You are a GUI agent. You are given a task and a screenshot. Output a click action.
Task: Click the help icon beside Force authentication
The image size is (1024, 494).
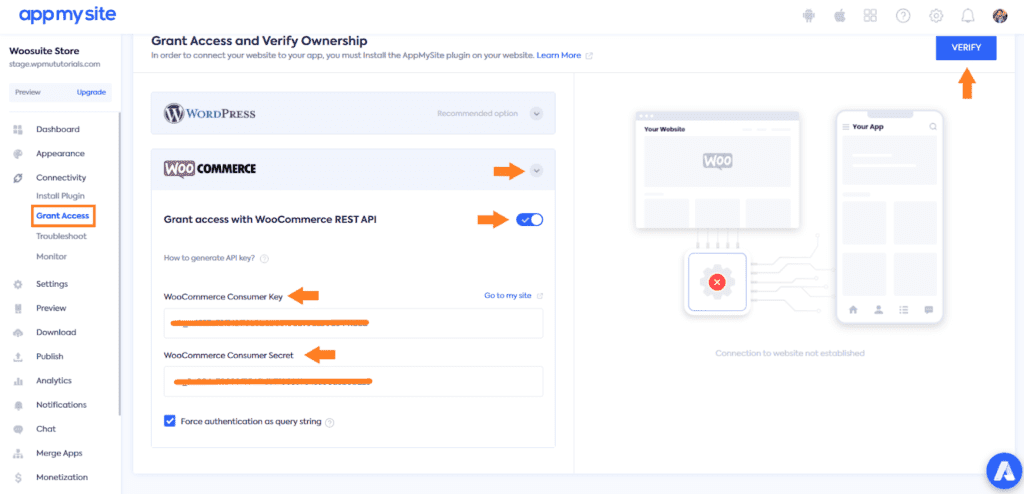pos(330,423)
